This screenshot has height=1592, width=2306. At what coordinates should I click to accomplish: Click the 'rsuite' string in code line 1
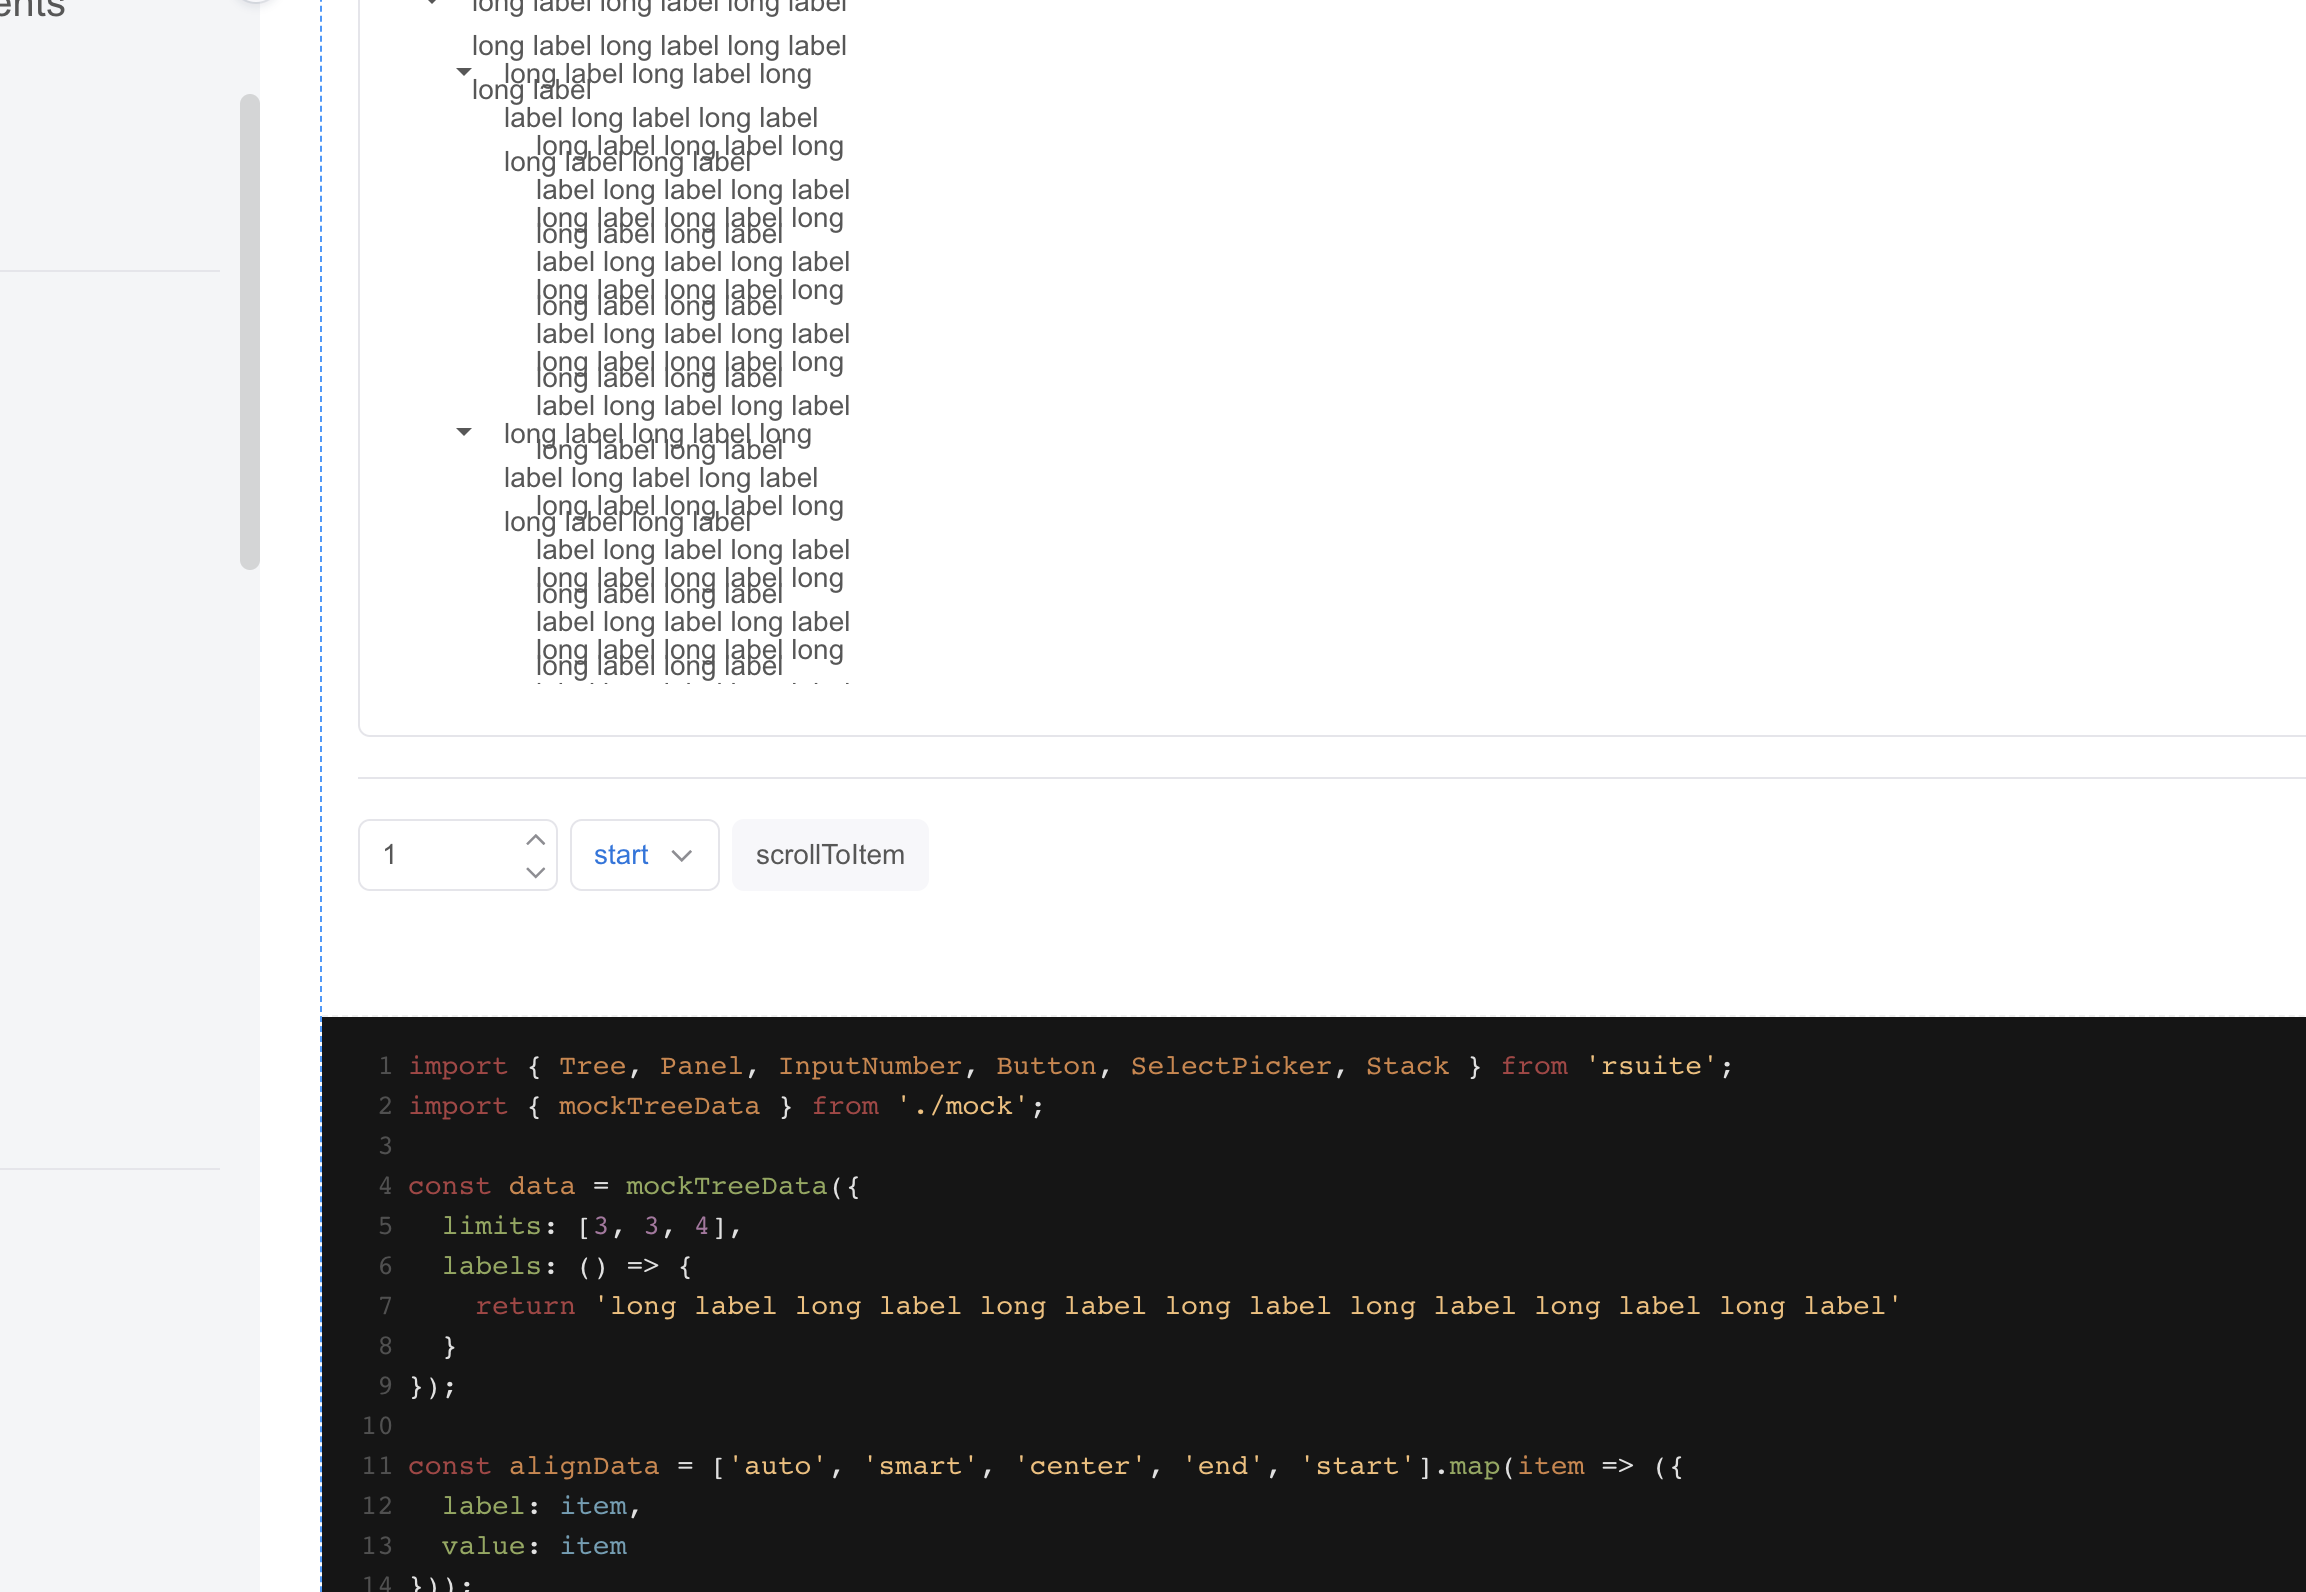point(1650,1066)
